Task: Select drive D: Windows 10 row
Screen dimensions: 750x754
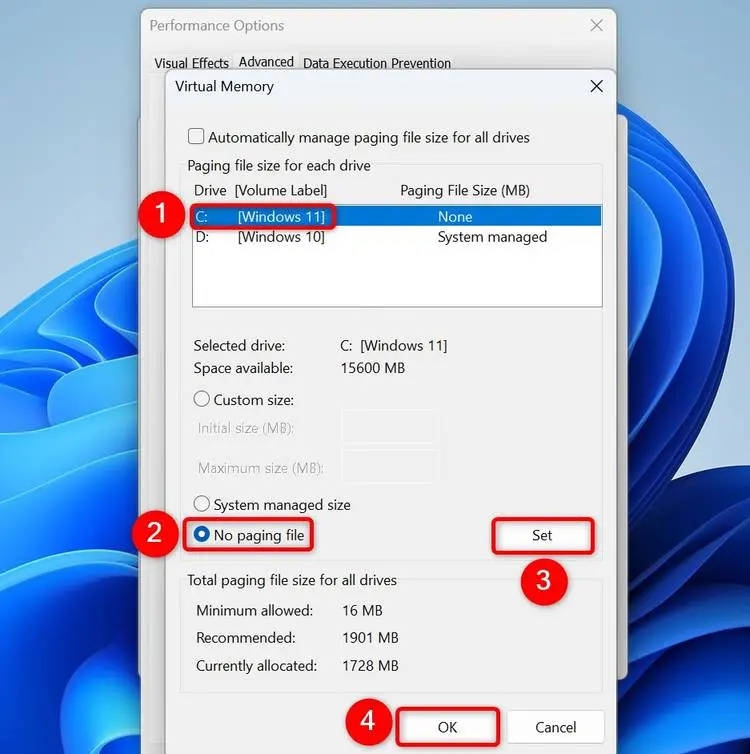Action: 397,237
